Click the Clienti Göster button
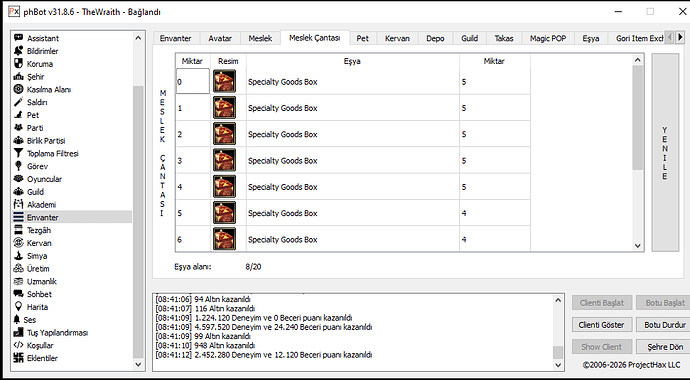The width and height of the screenshot is (690, 380). point(602,325)
